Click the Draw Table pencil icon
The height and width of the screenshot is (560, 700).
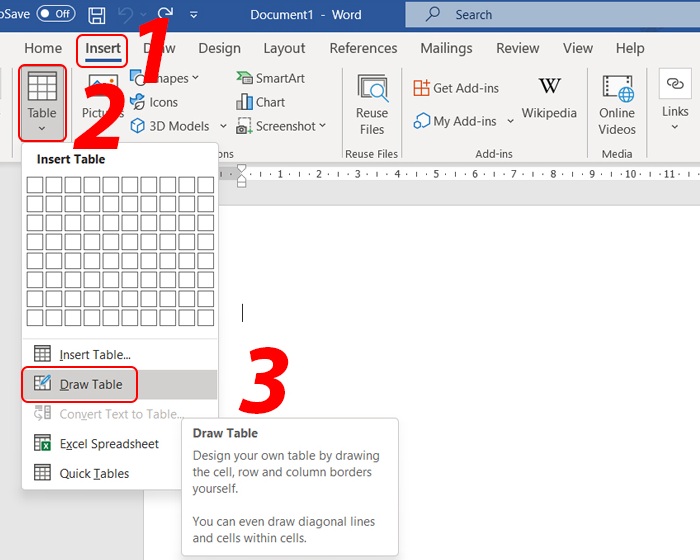coord(42,384)
